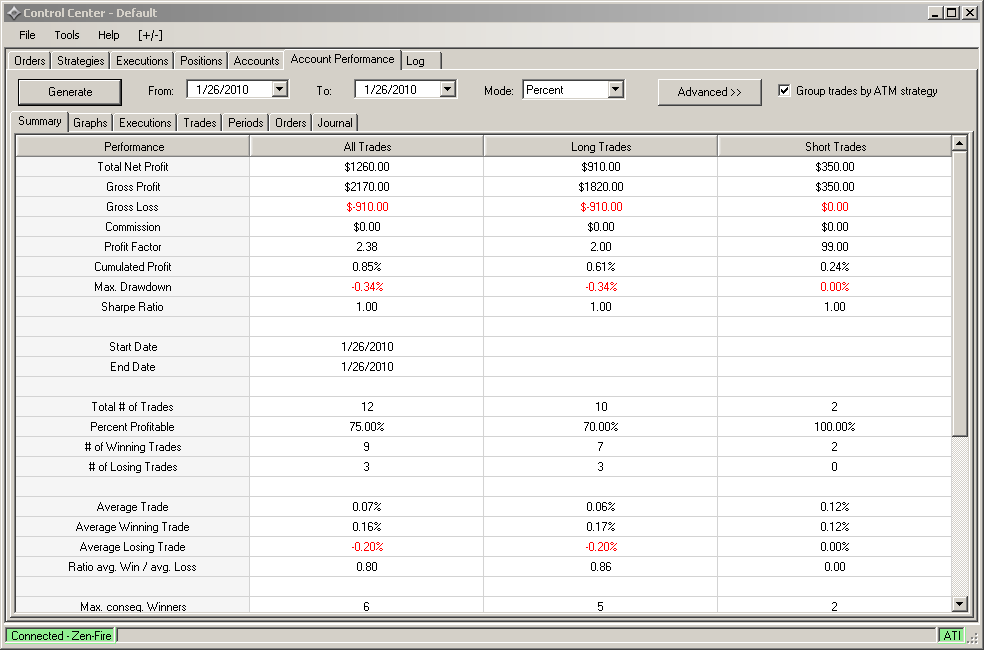Open the Graphs sub-tab
This screenshot has height=650, width=984.
90,123
